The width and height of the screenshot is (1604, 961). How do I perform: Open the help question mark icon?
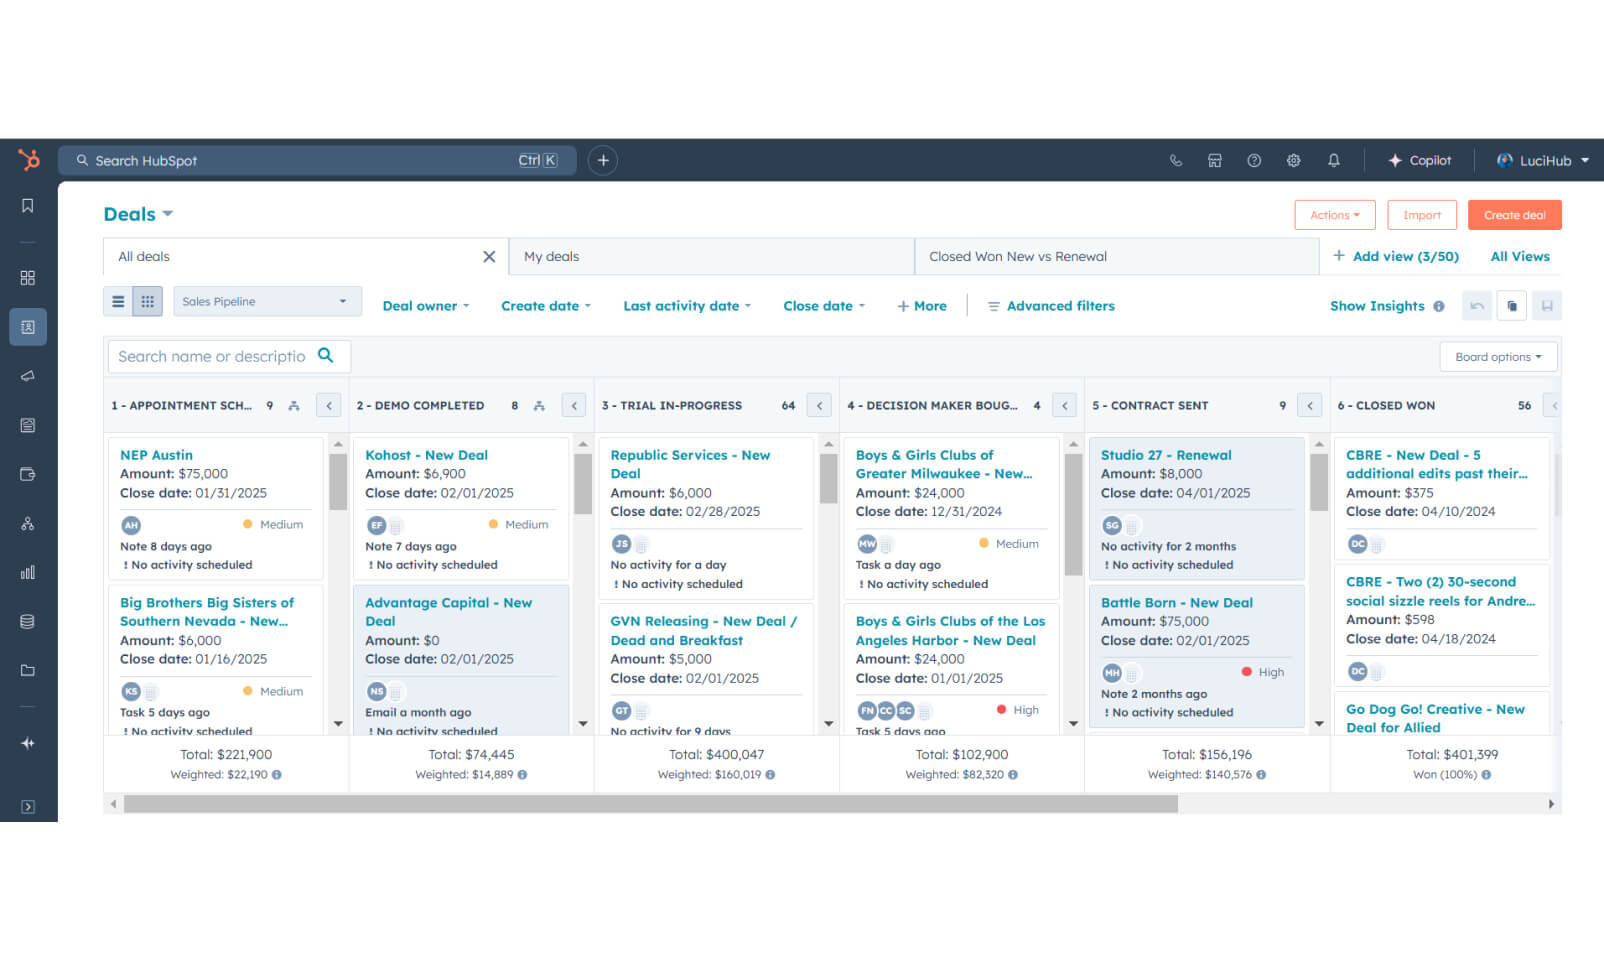coord(1254,160)
